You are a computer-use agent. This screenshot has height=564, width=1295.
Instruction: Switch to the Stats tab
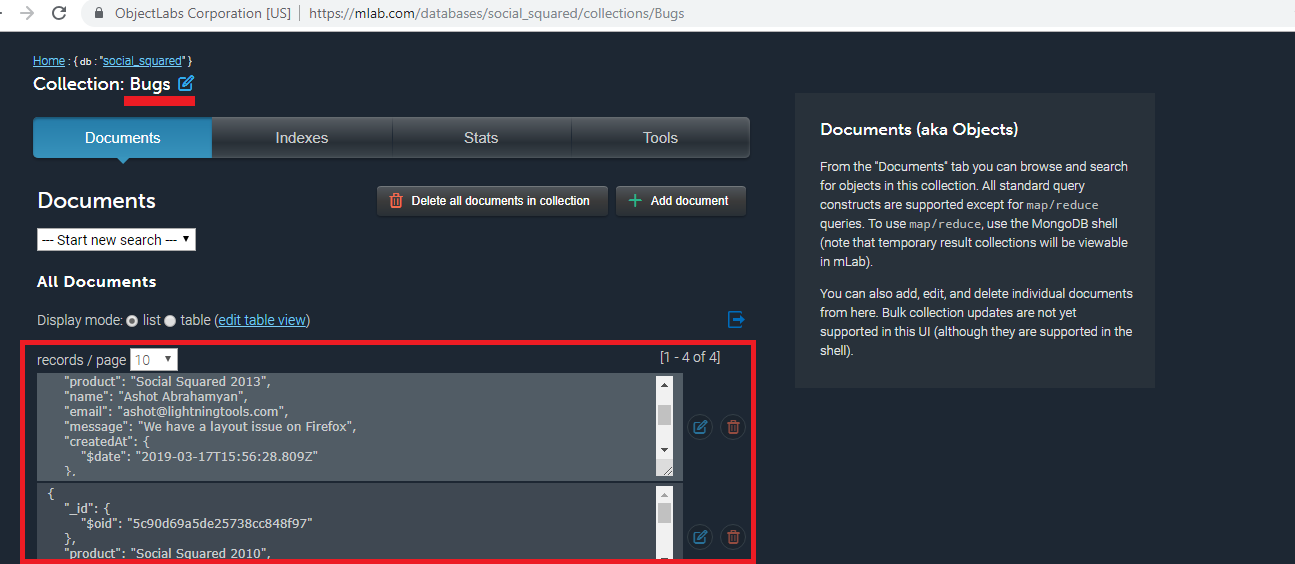point(481,138)
